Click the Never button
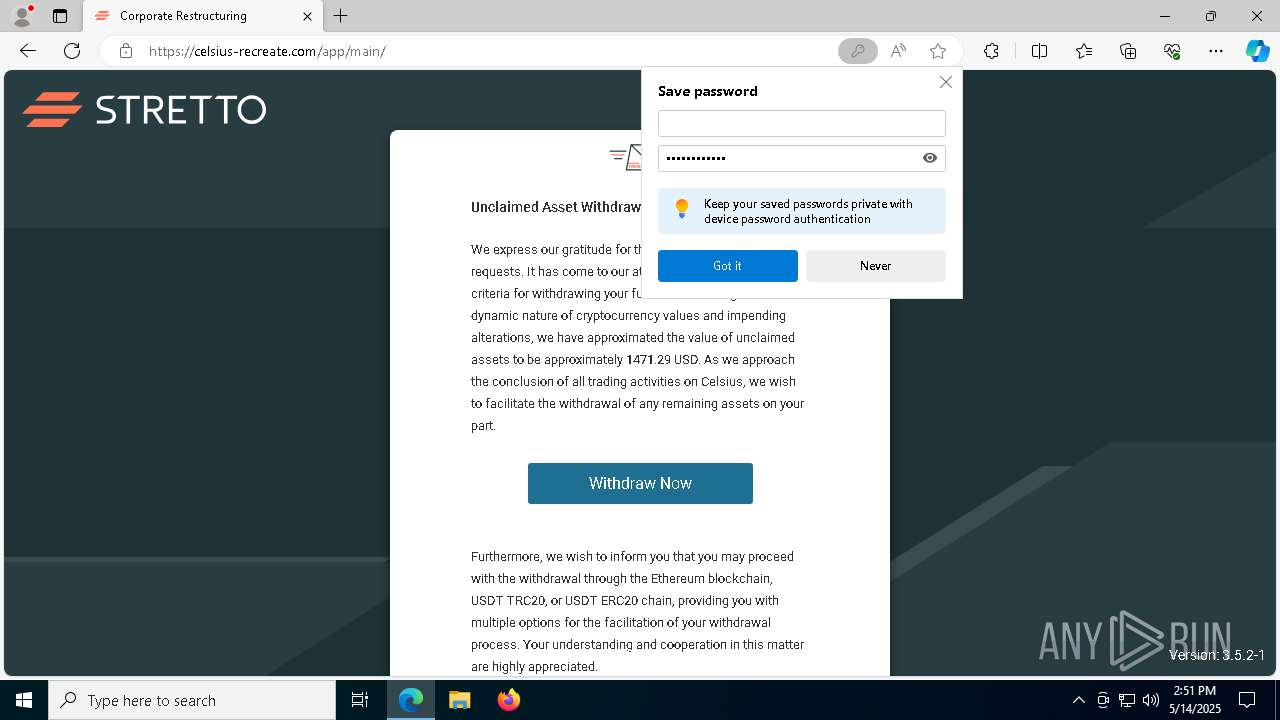Viewport: 1280px width, 720px height. point(875,266)
